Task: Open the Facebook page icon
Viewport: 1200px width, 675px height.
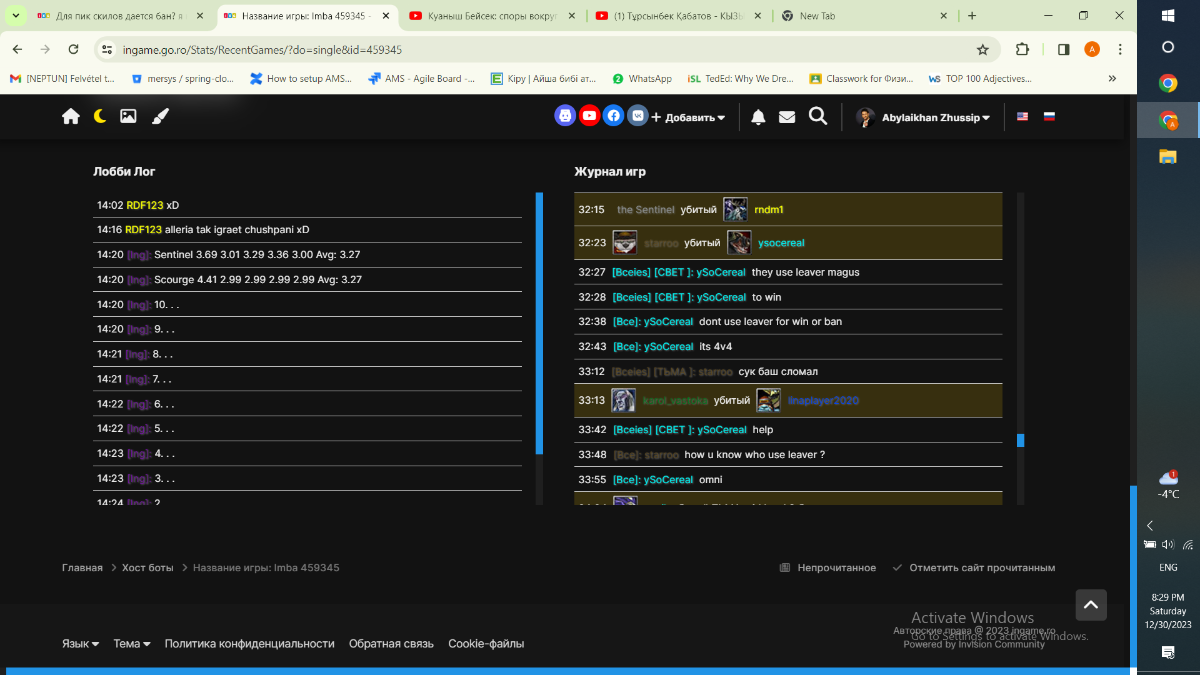Action: pyautogui.click(x=613, y=116)
